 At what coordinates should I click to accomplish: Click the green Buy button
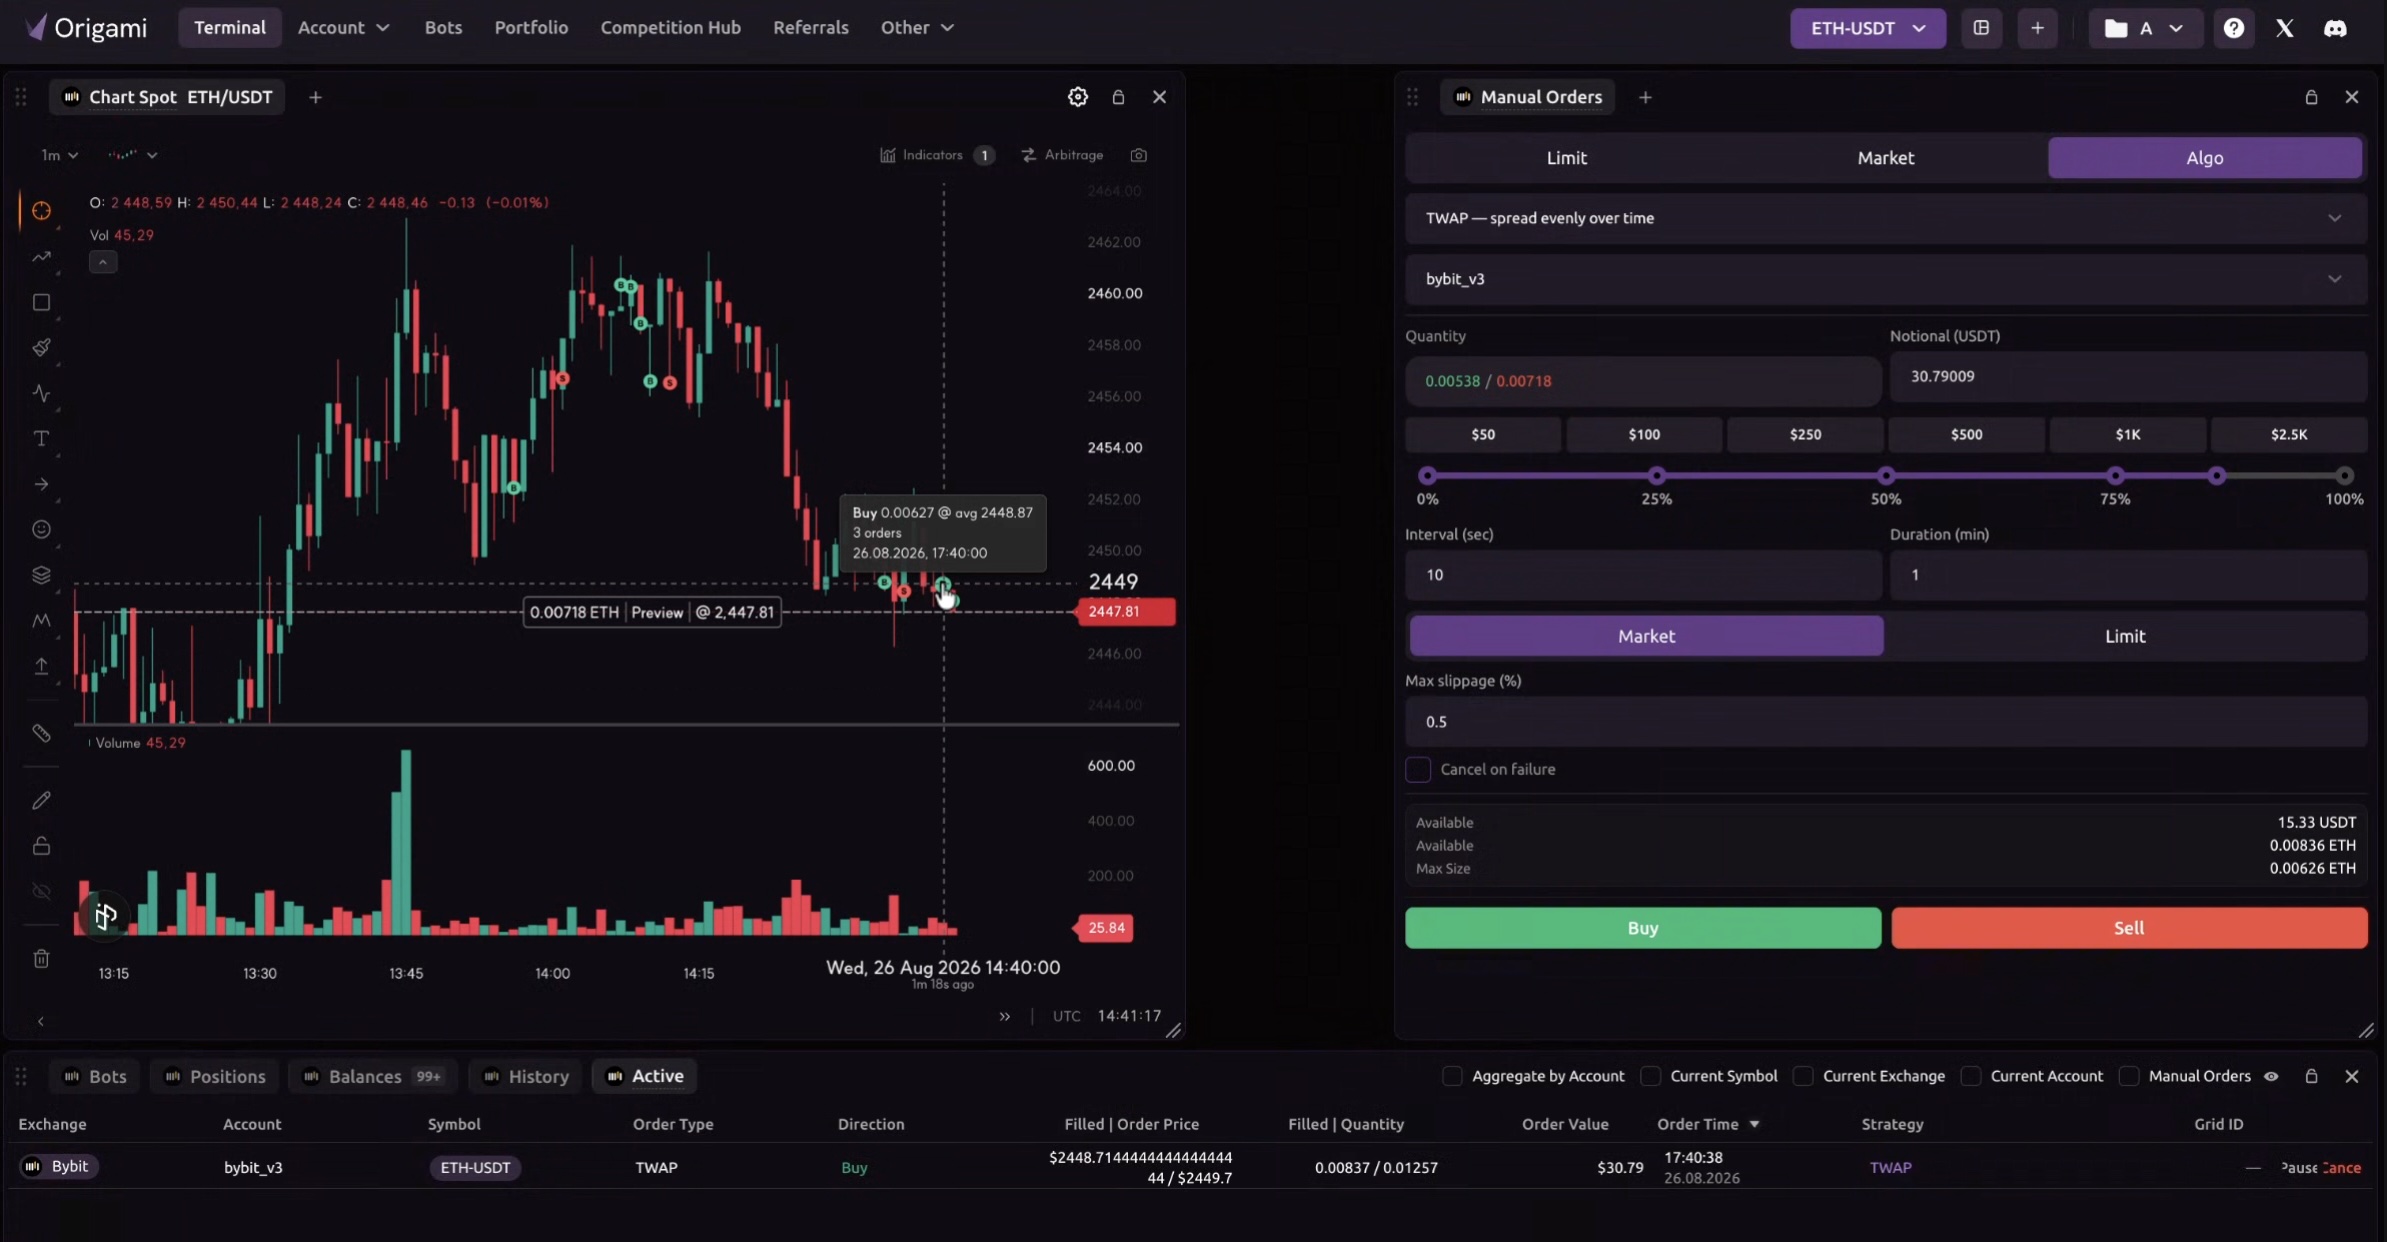(1642, 928)
